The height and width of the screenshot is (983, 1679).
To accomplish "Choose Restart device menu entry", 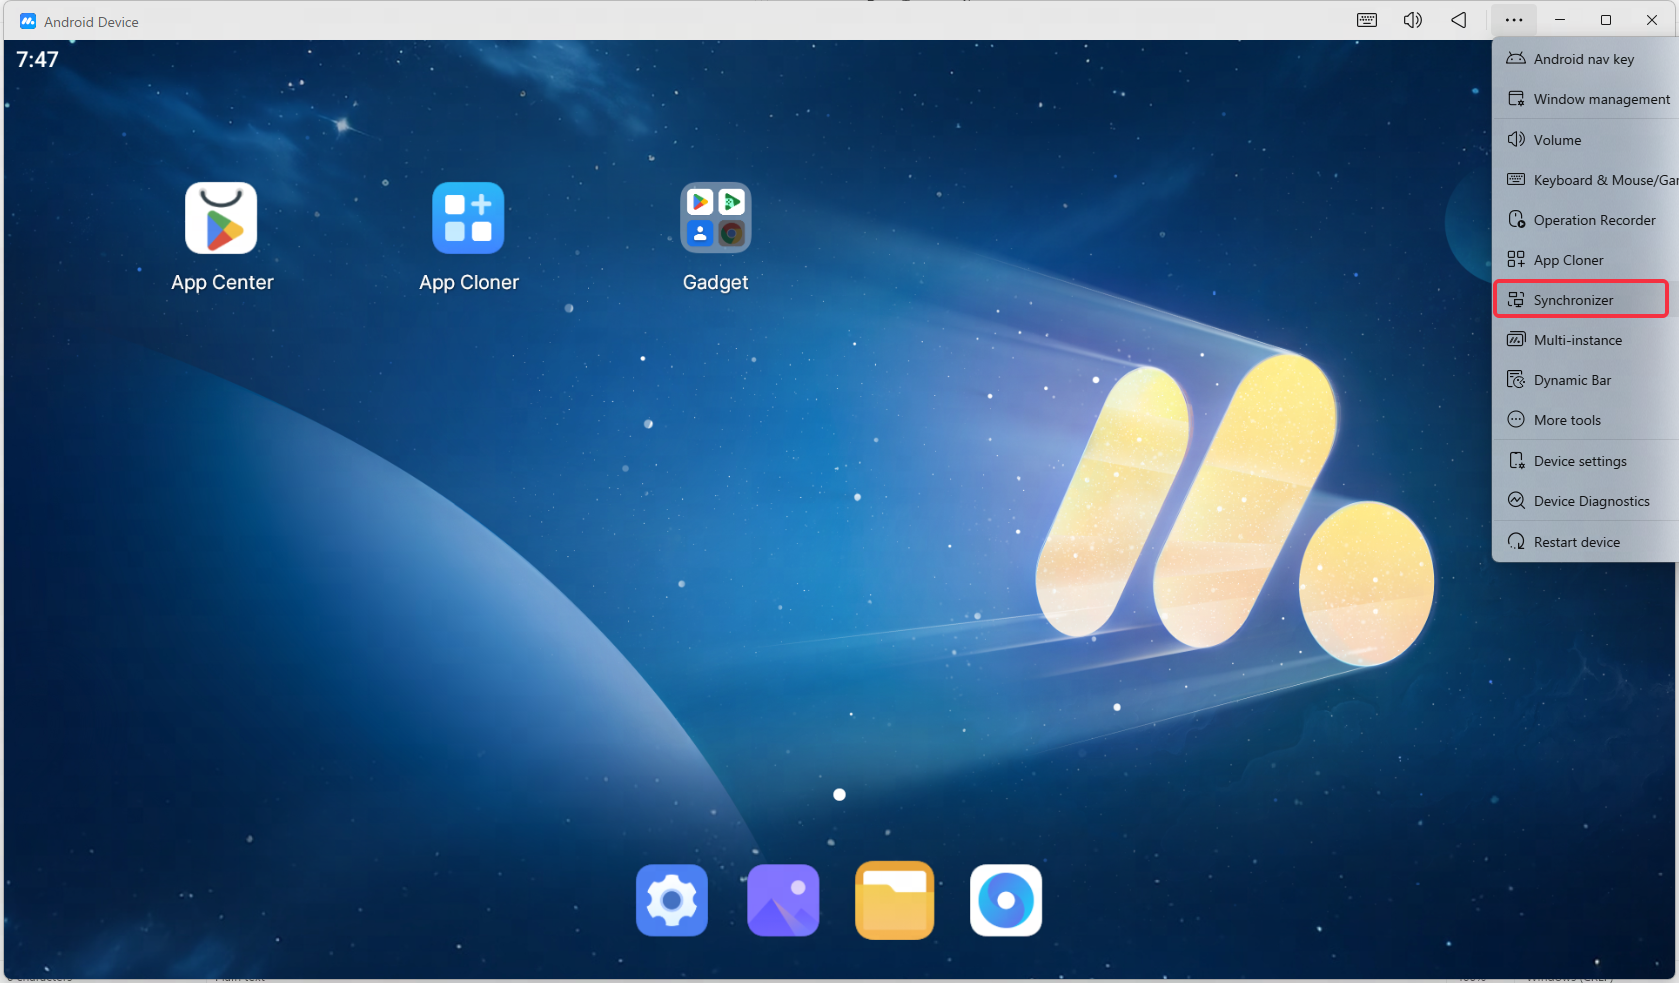I will point(1586,542).
